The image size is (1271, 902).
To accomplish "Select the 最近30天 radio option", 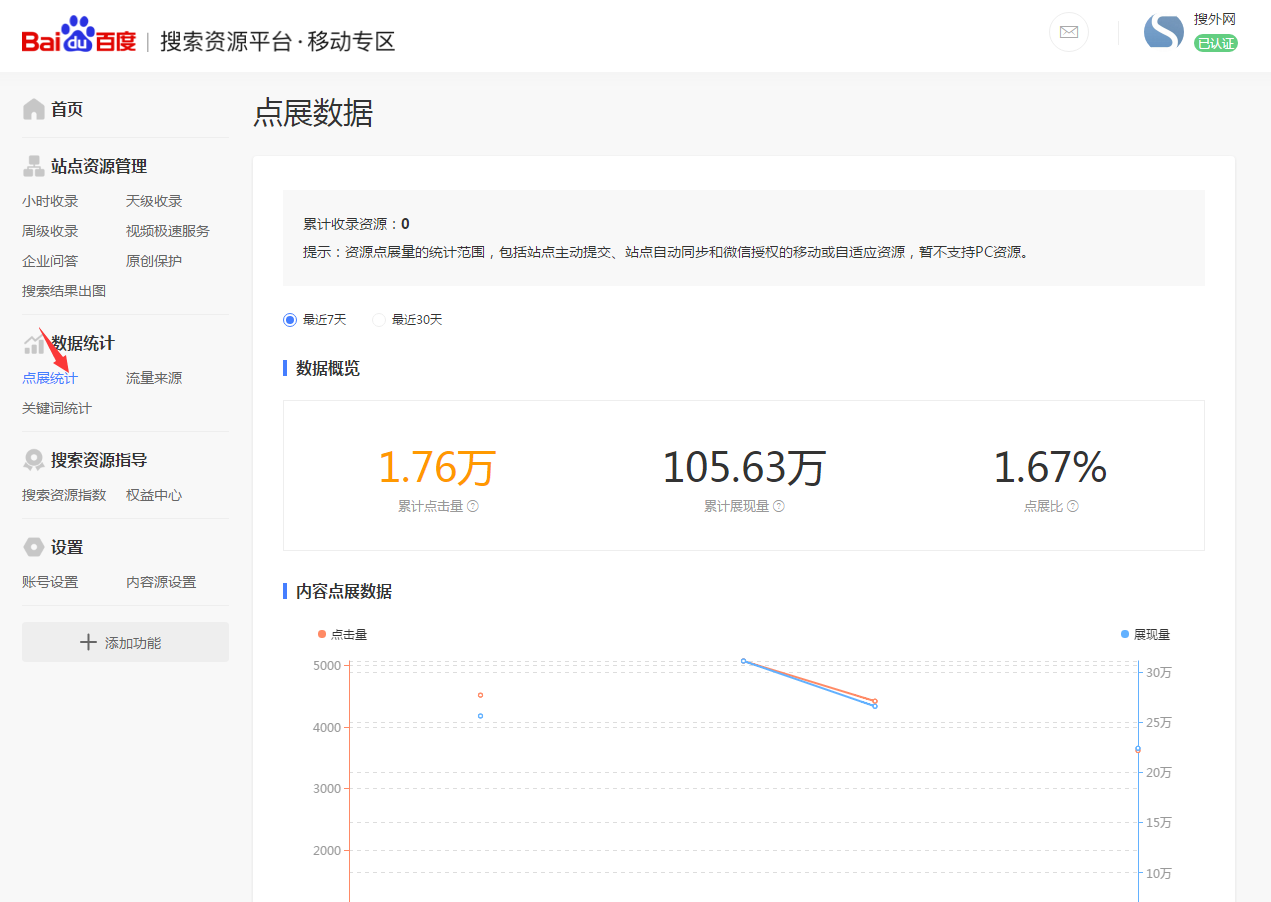I will pos(378,319).
